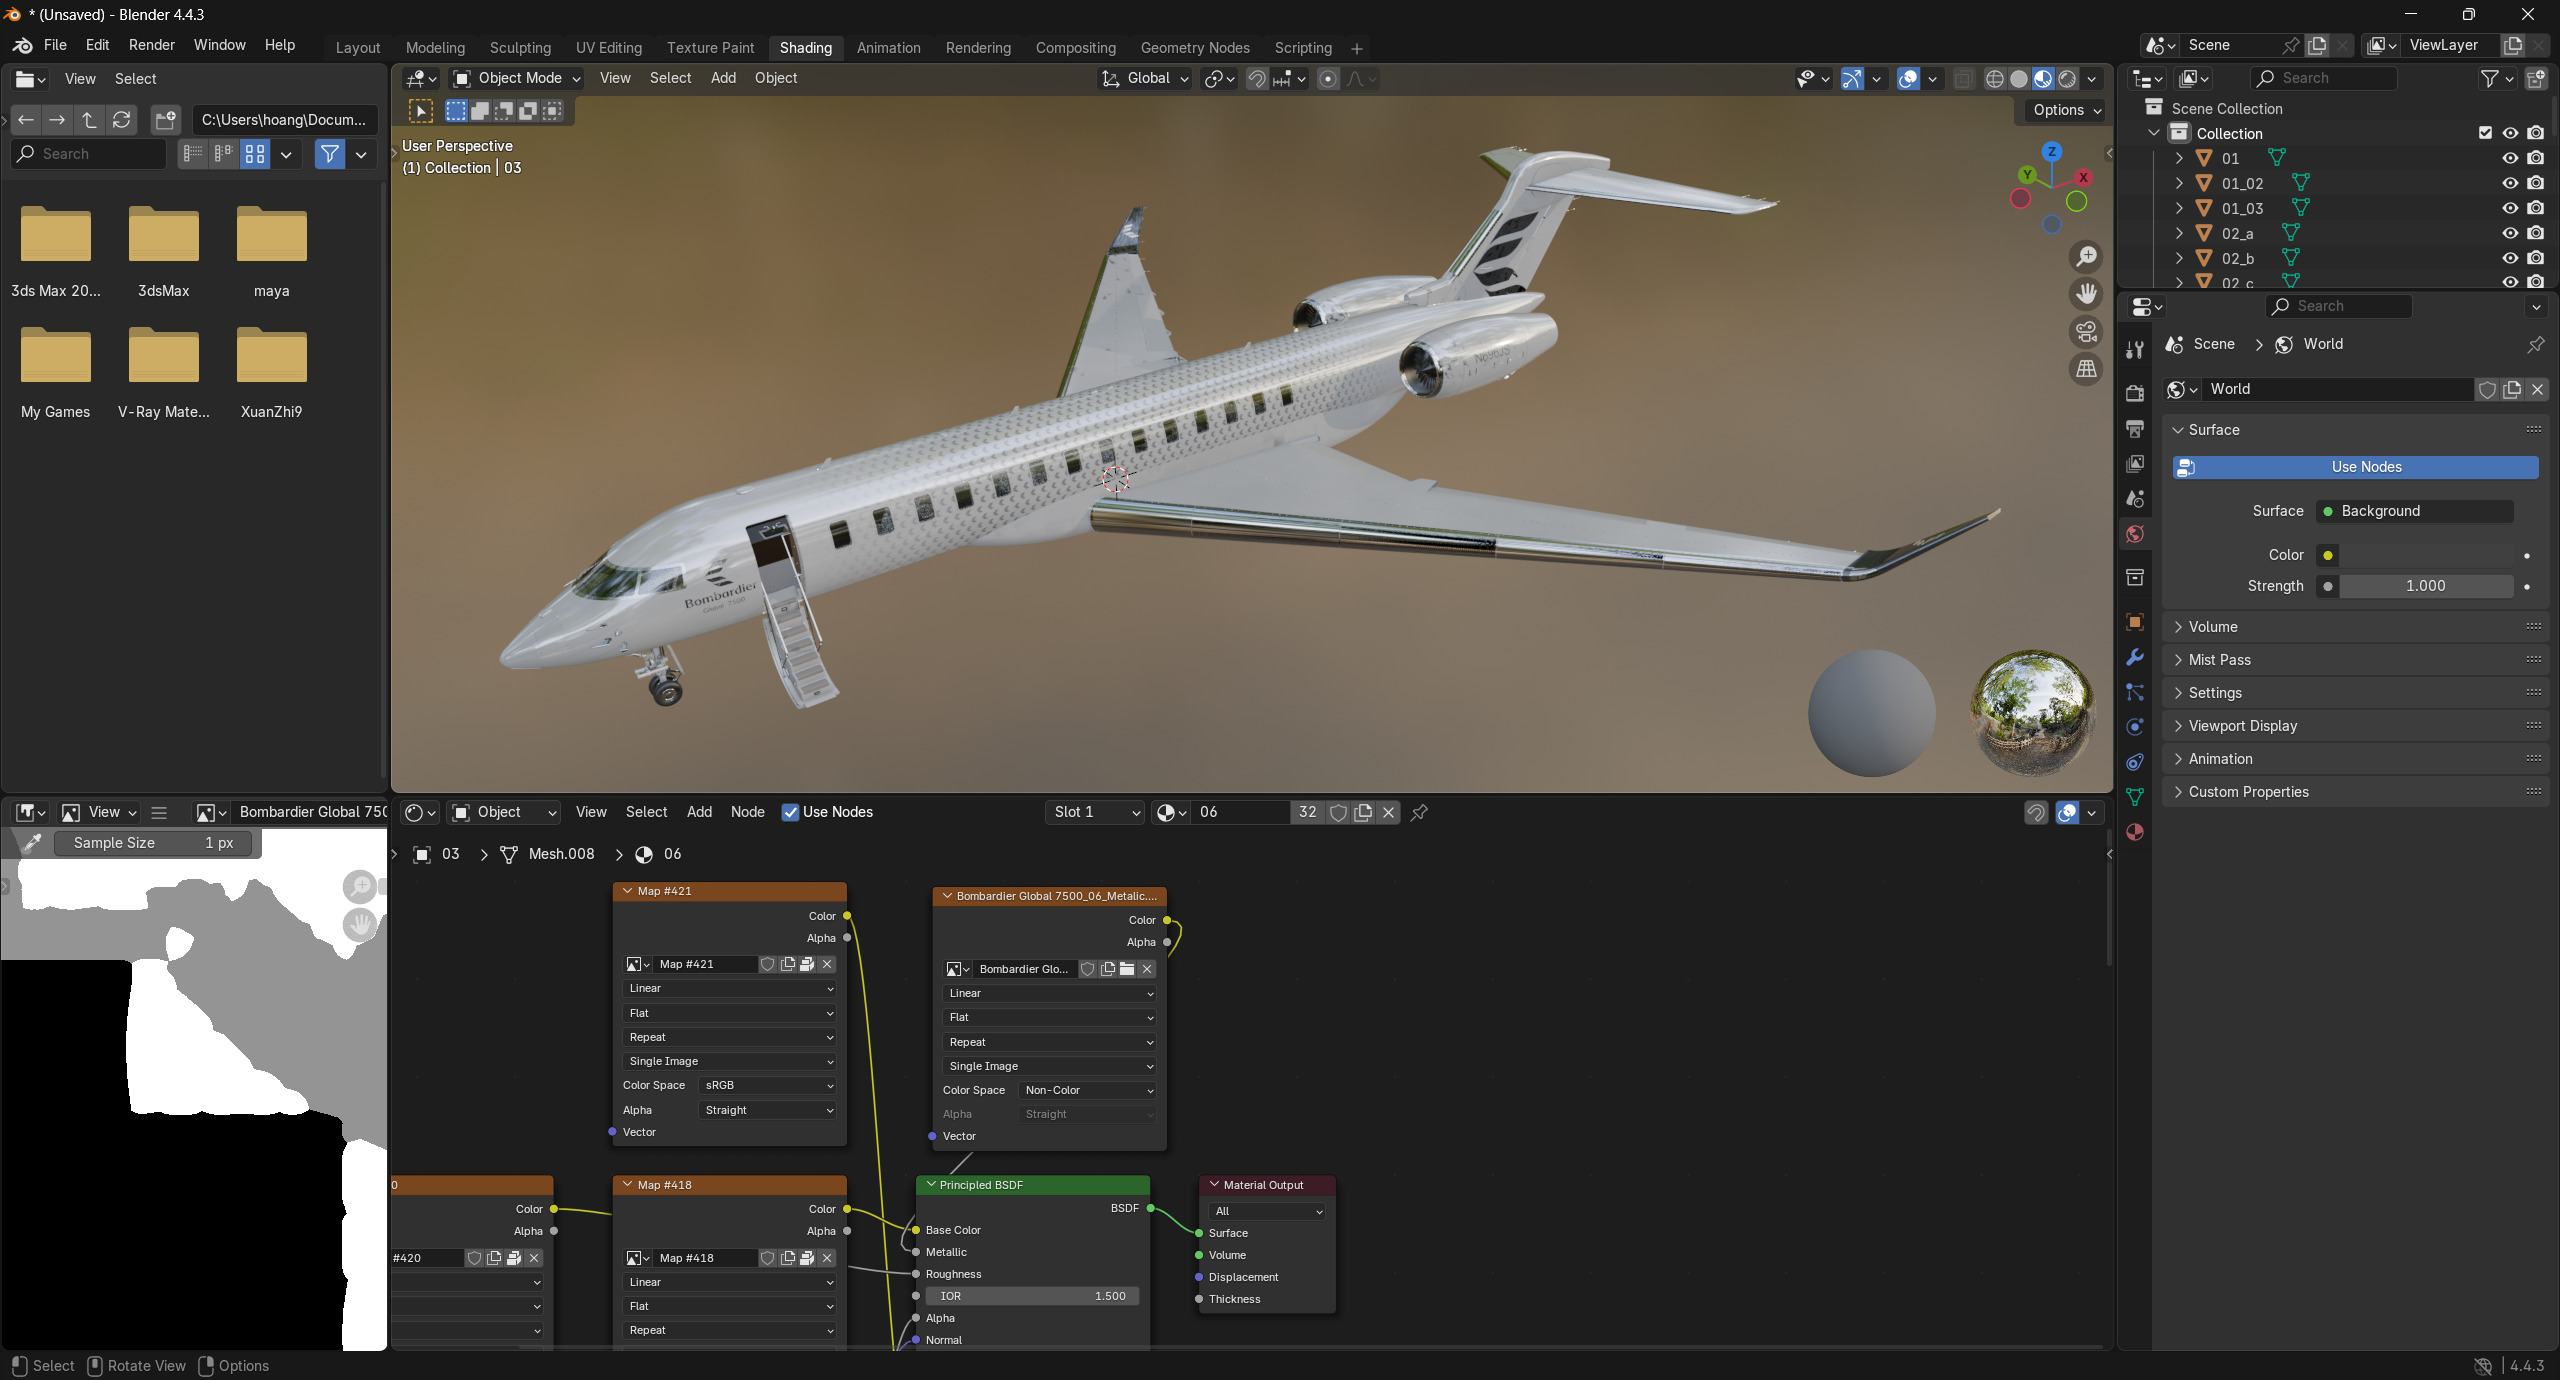This screenshot has height=1380, width=2560.
Task: Go to parent directory in file browser
Action: pyautogui.click(x=89, y=120)
